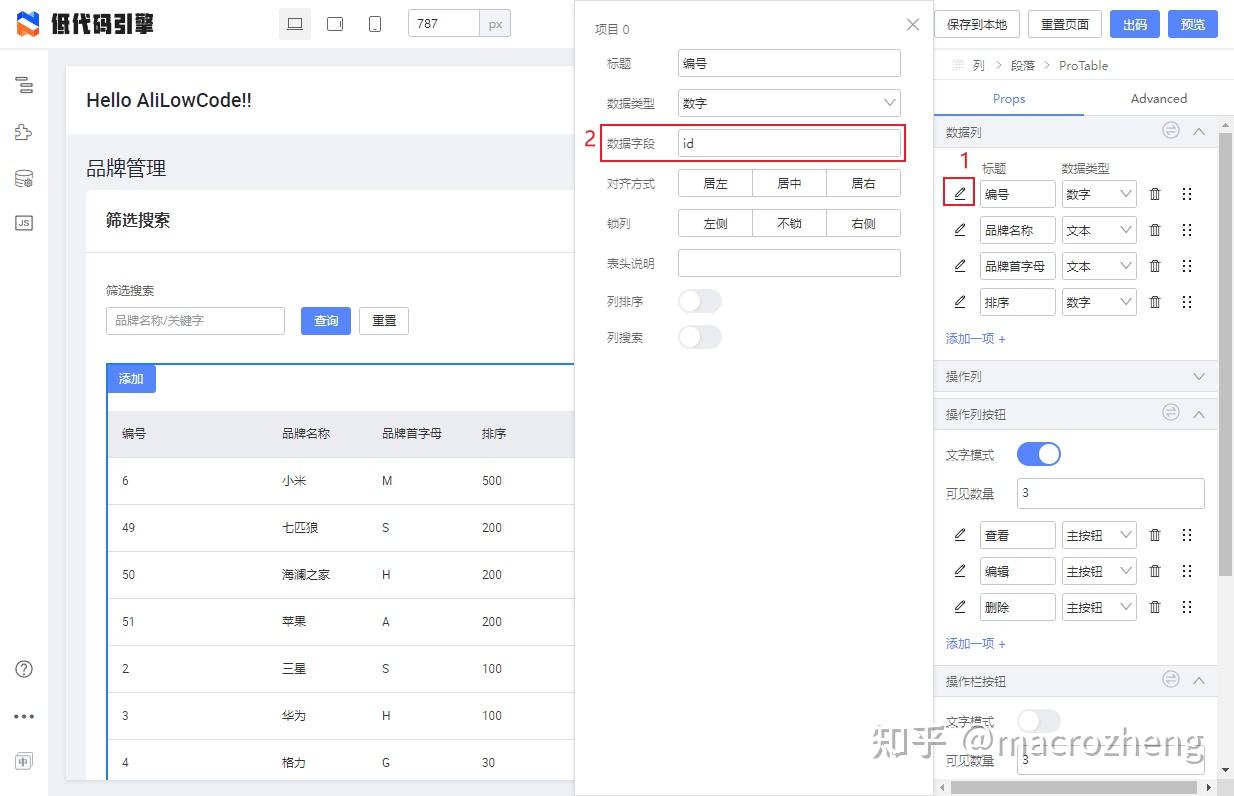This screenshot has height=796, width=1234.
Task: Click the three-dots more icon in sidebar
Action: pyautogui.click(x=24, y=716)
